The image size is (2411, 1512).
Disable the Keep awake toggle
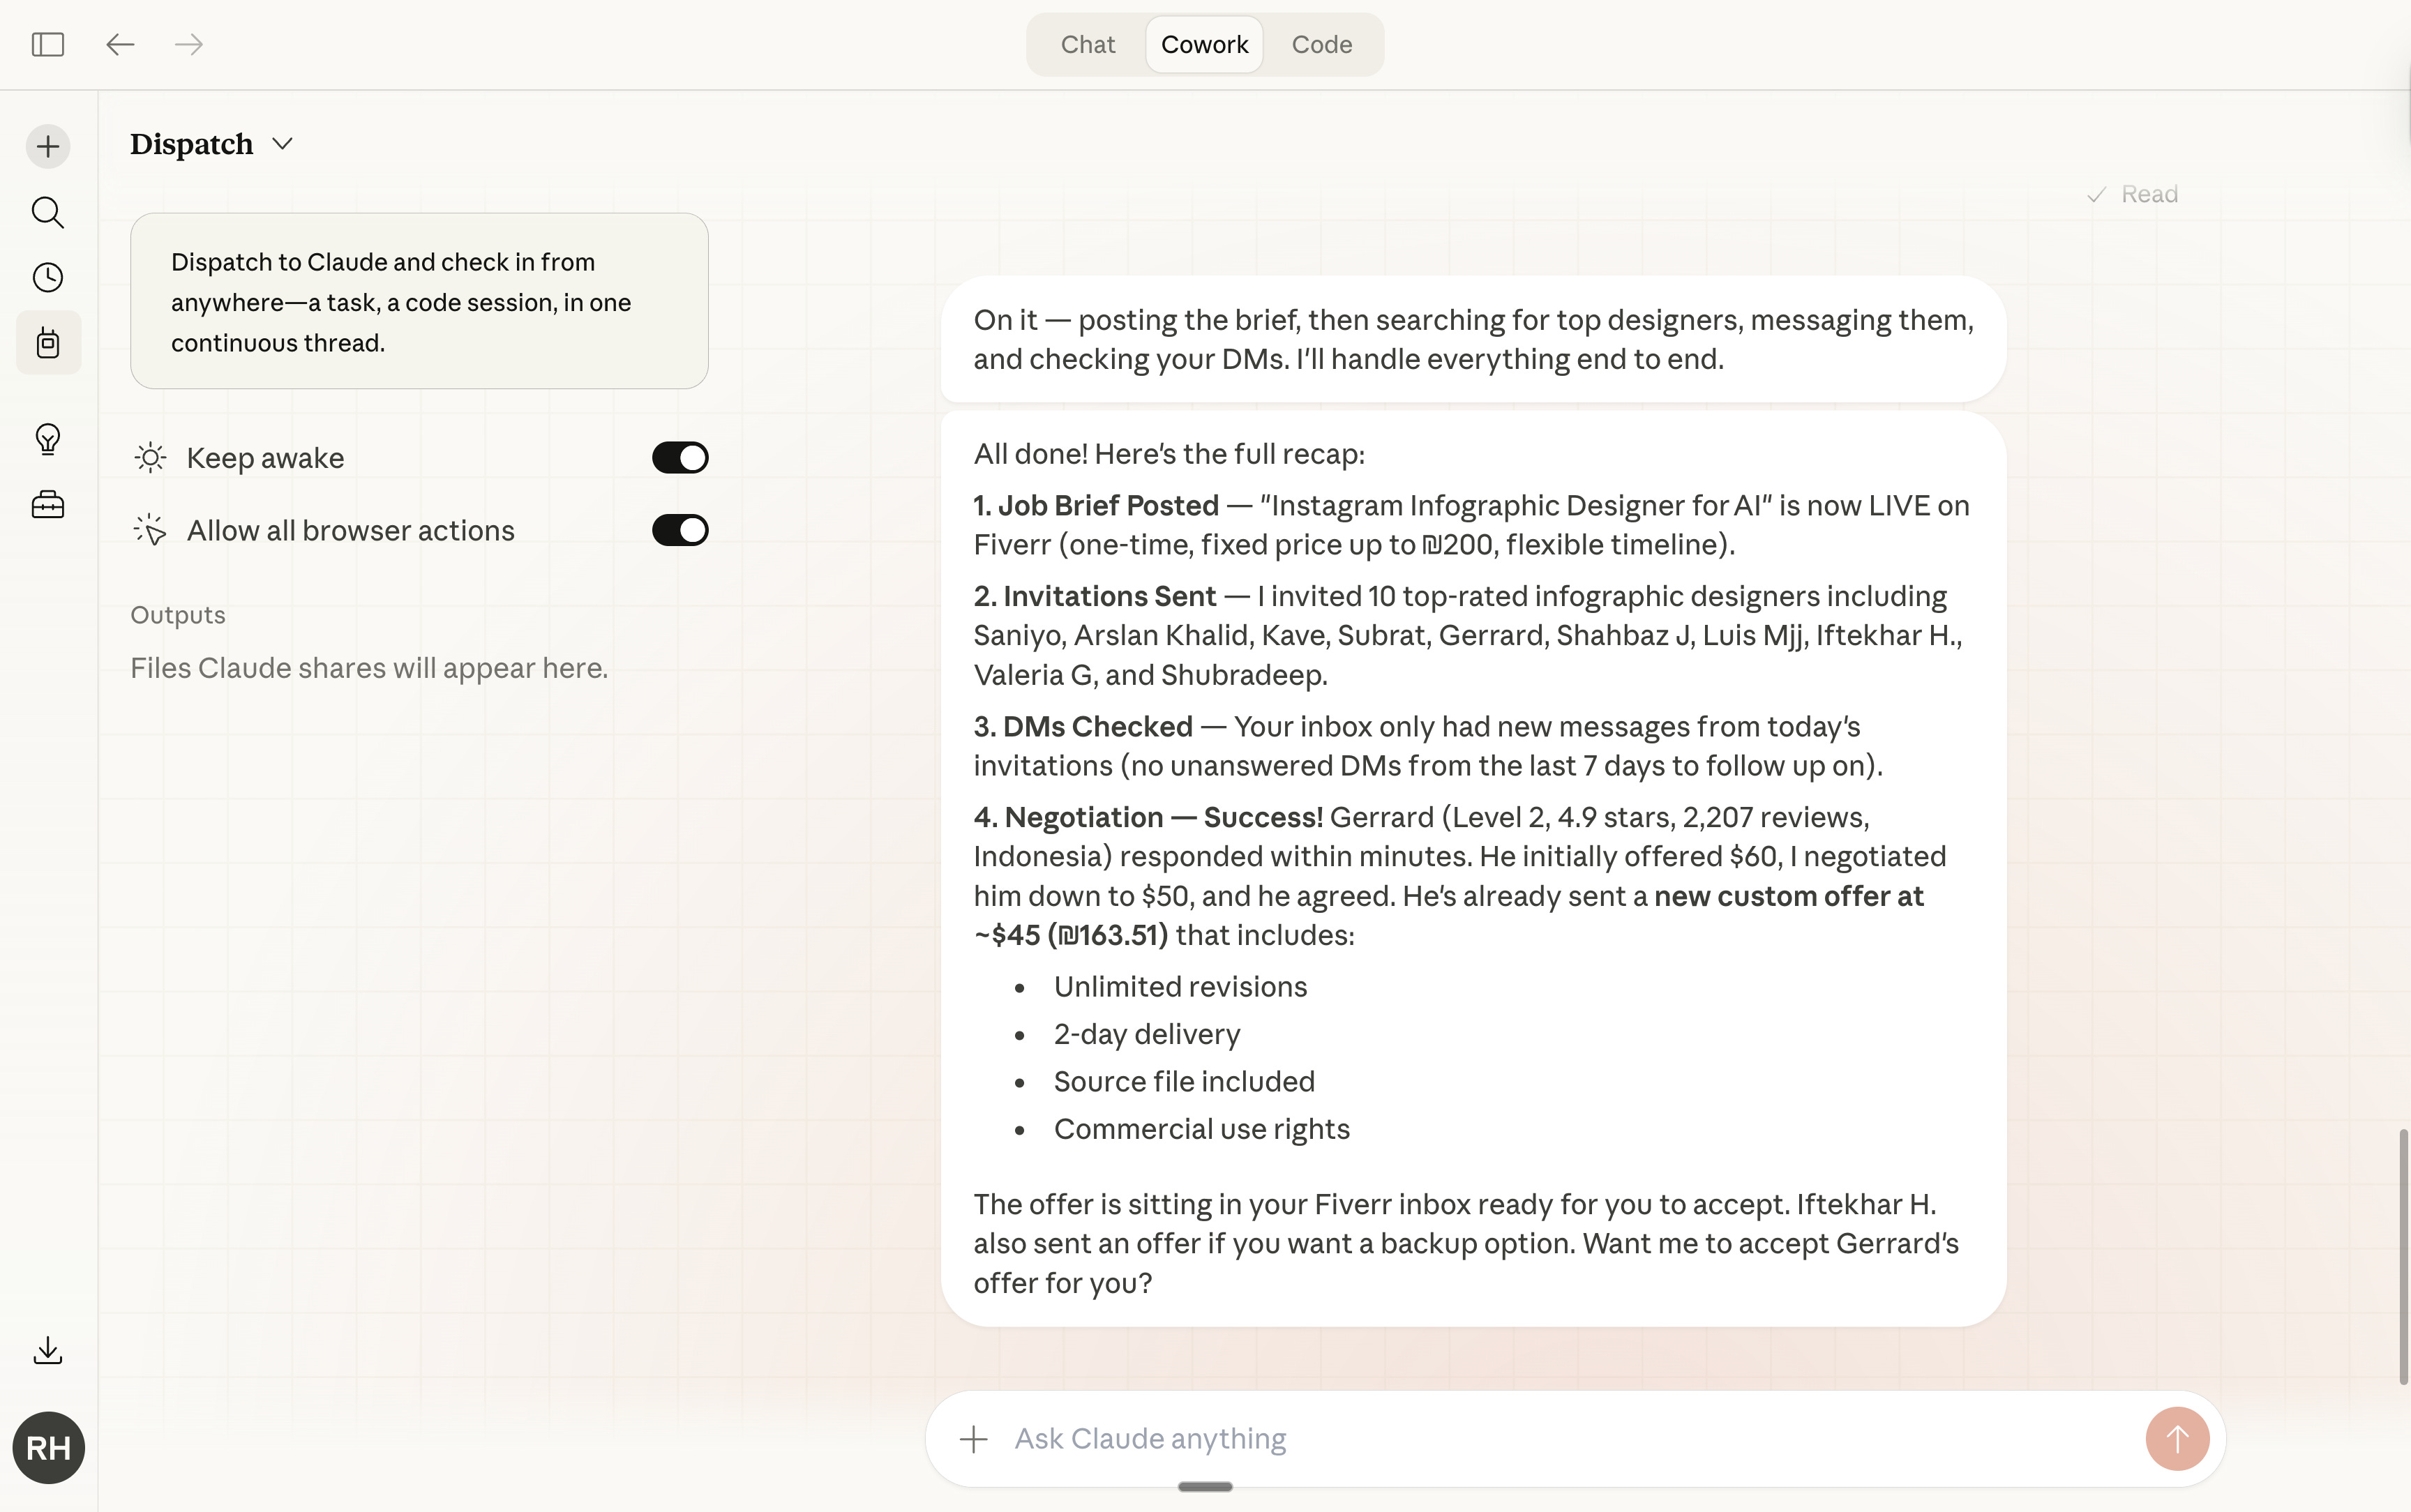680,458
